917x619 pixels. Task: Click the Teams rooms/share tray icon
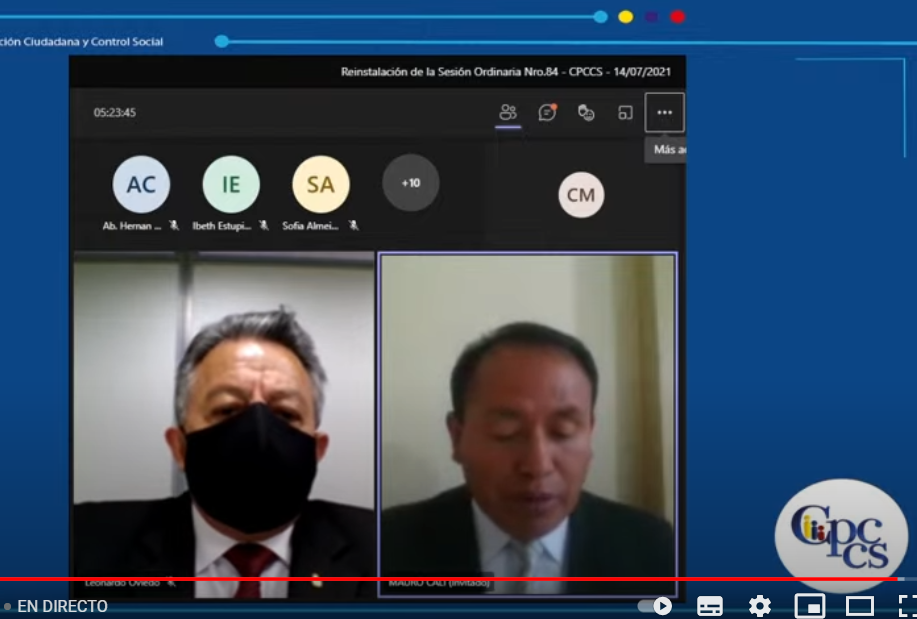[625, 112]
